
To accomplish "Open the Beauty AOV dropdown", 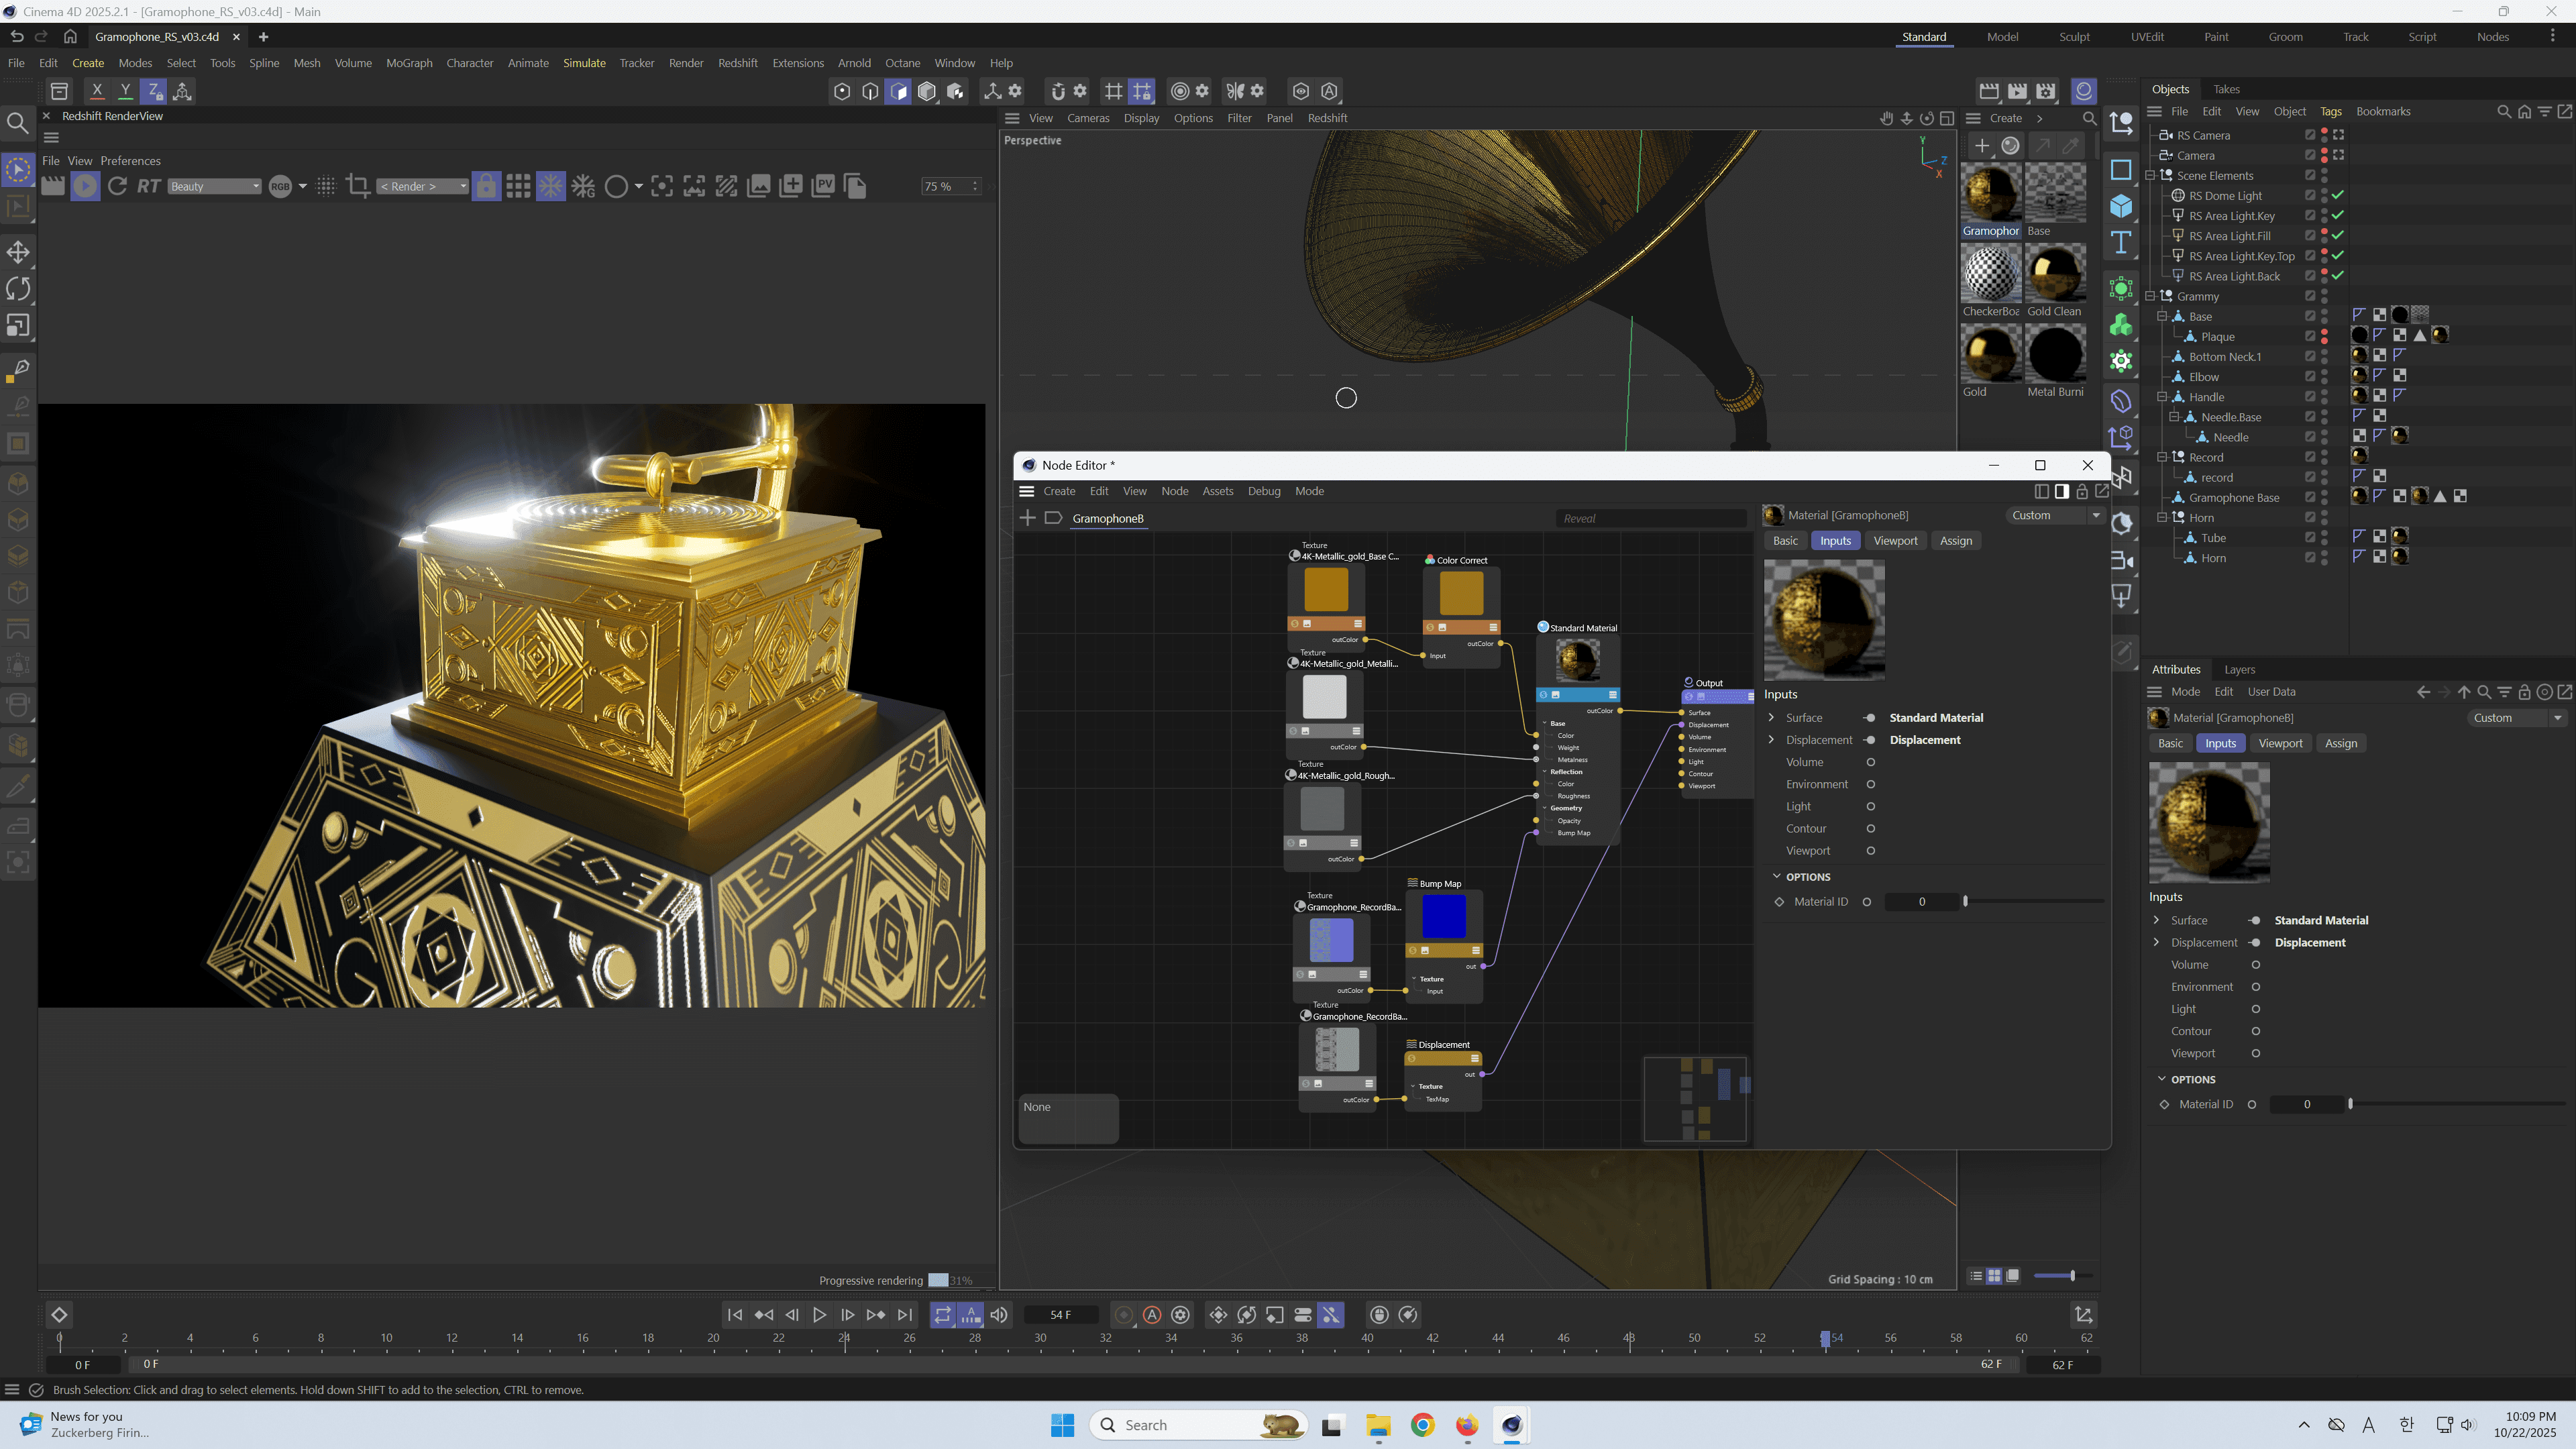I will point(214,186).
